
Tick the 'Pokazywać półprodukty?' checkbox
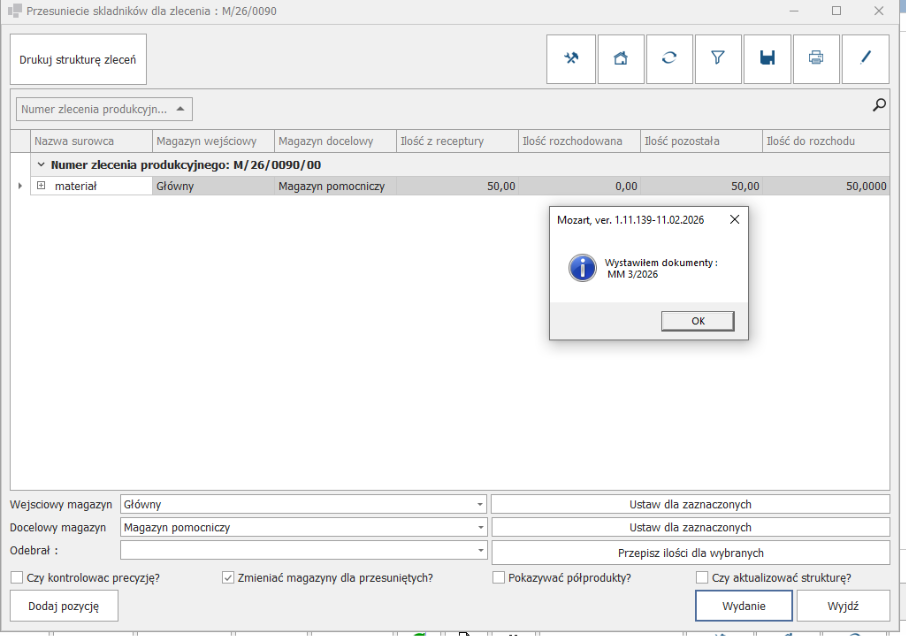499,577
